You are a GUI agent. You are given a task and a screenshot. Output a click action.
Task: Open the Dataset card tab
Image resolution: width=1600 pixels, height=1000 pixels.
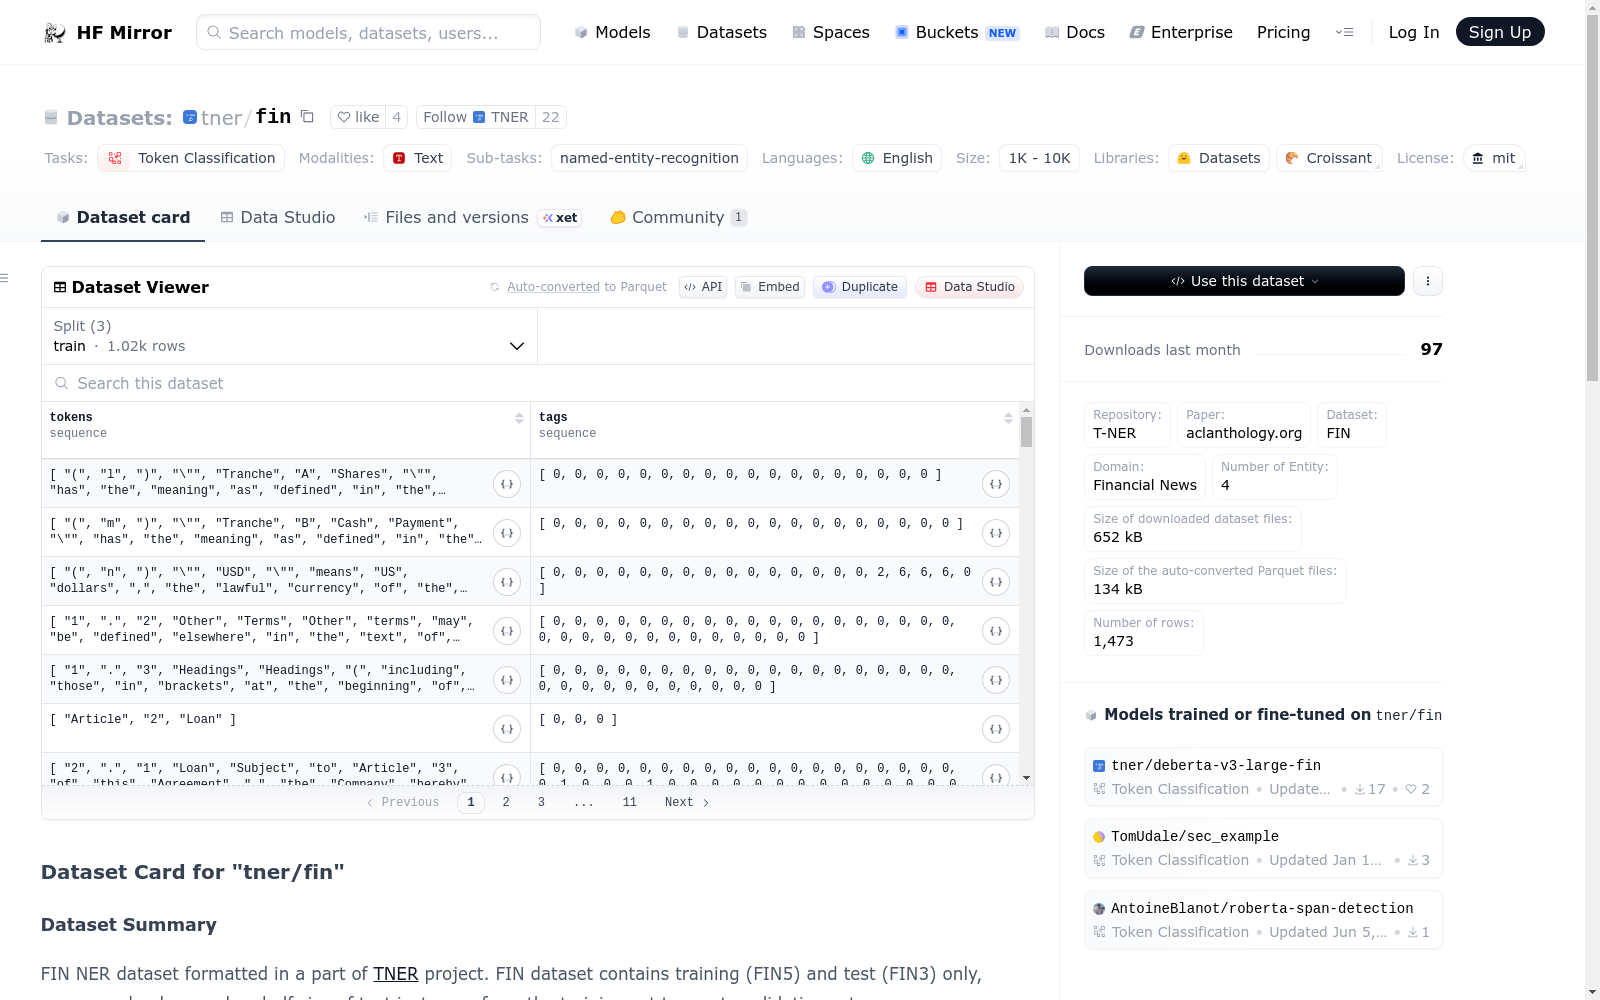(x=123, y=217)
